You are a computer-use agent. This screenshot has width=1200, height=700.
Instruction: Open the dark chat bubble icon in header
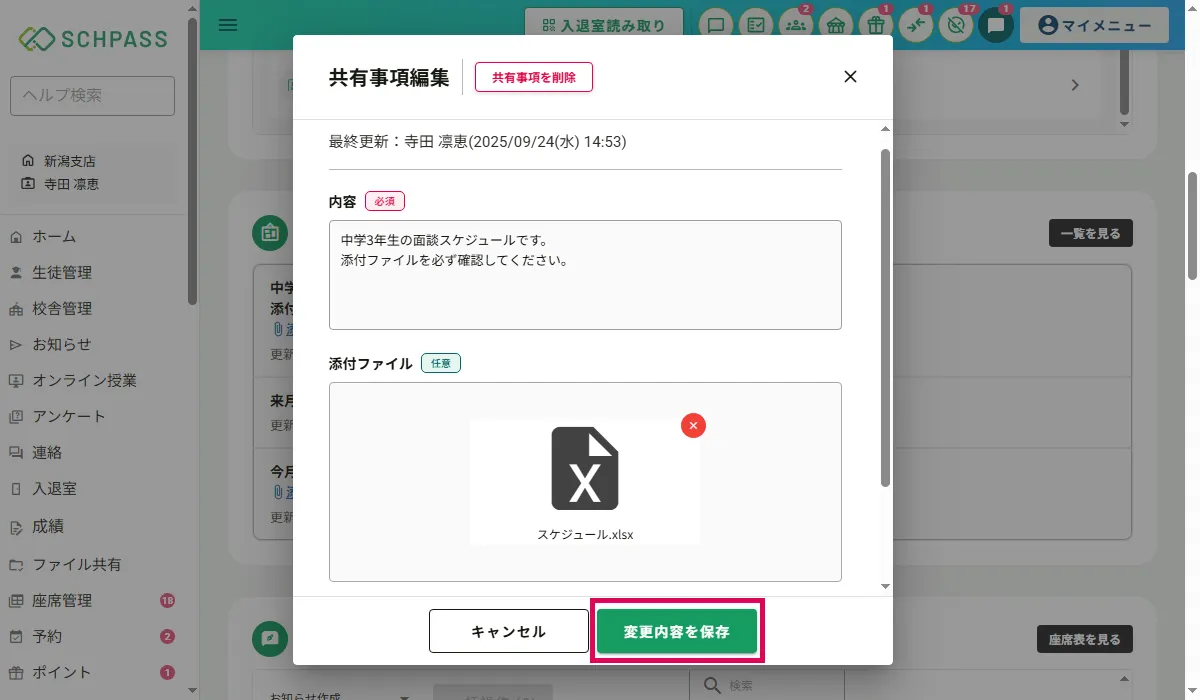point(996,26)
